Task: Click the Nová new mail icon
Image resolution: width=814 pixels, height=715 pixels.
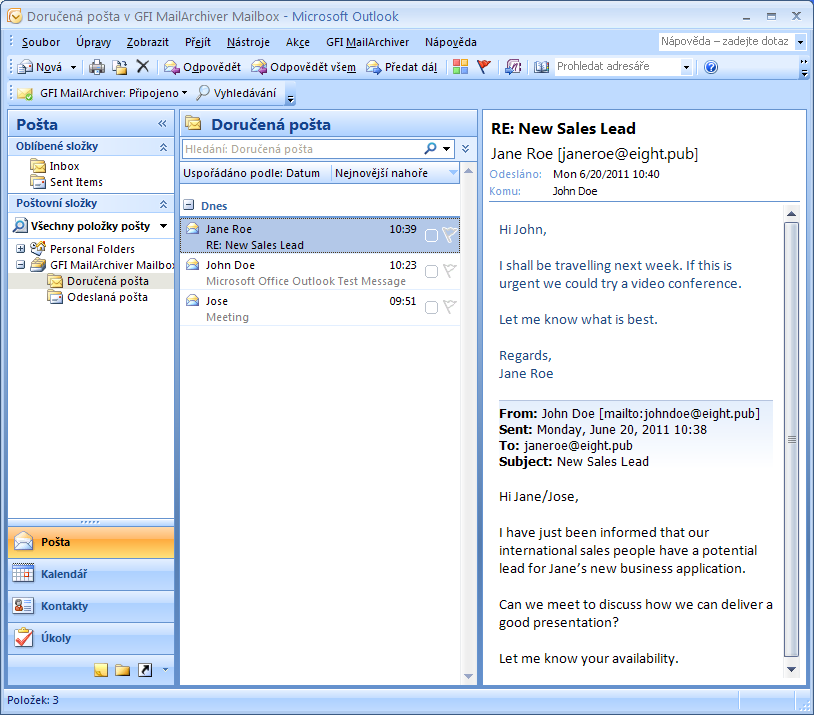Action: (39, 67)
